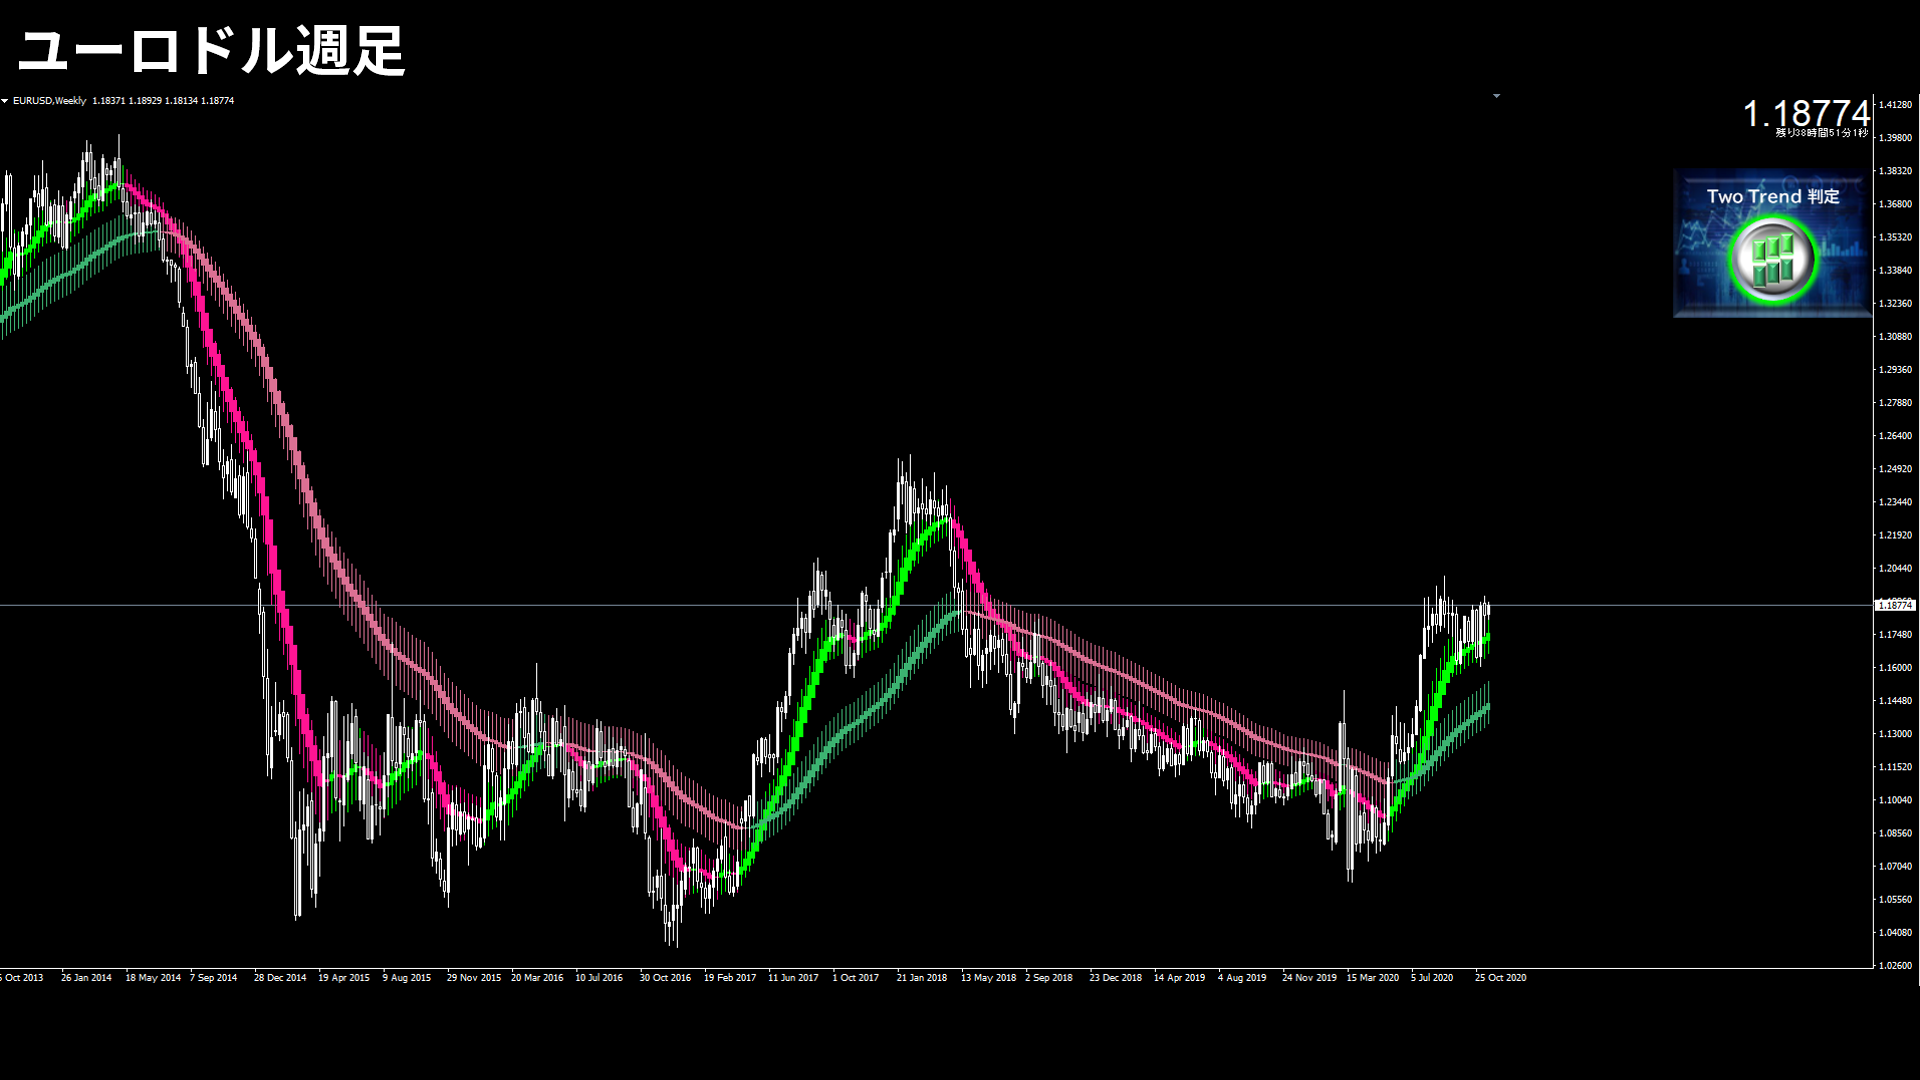The height and width of the screenshot is (1080, 1920).
Task: Click the 1.16000 level on price axis
Action: [x=1894, y=668]
